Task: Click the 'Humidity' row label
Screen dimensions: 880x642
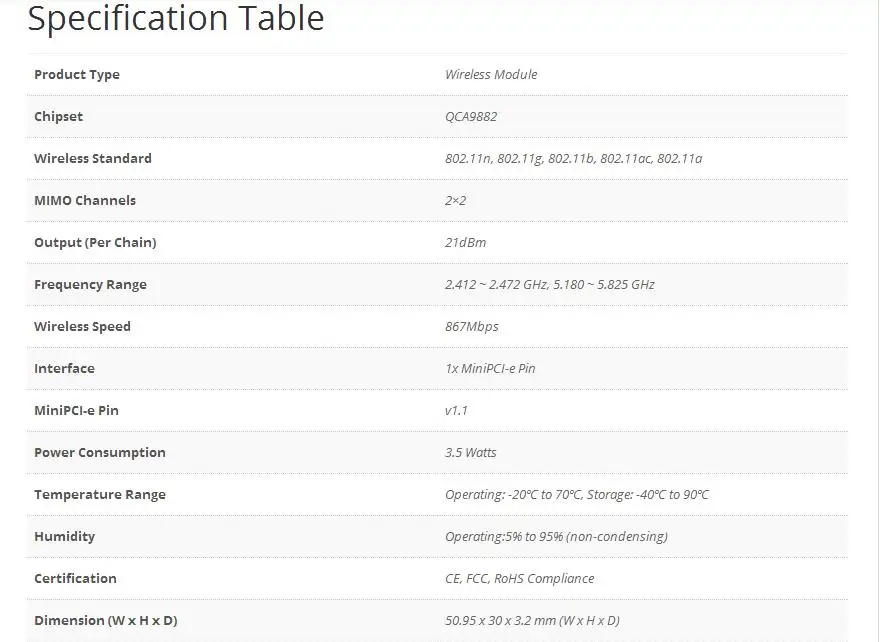Action: point(65,536)
